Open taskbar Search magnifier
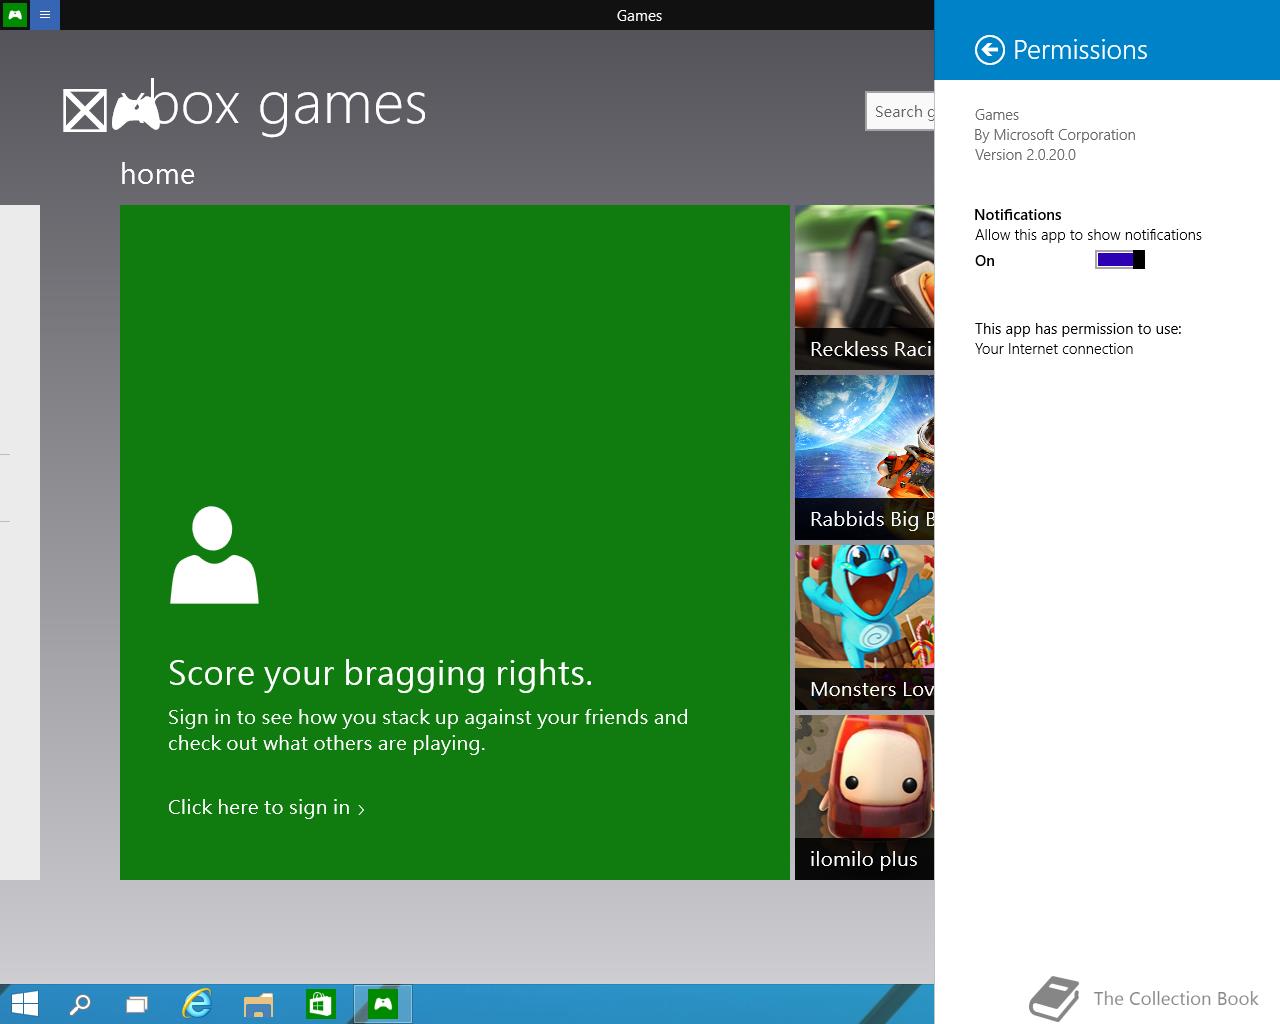Image resolution: width=1280 pixels, height=1024 pixels. (x=79, y=1003)
